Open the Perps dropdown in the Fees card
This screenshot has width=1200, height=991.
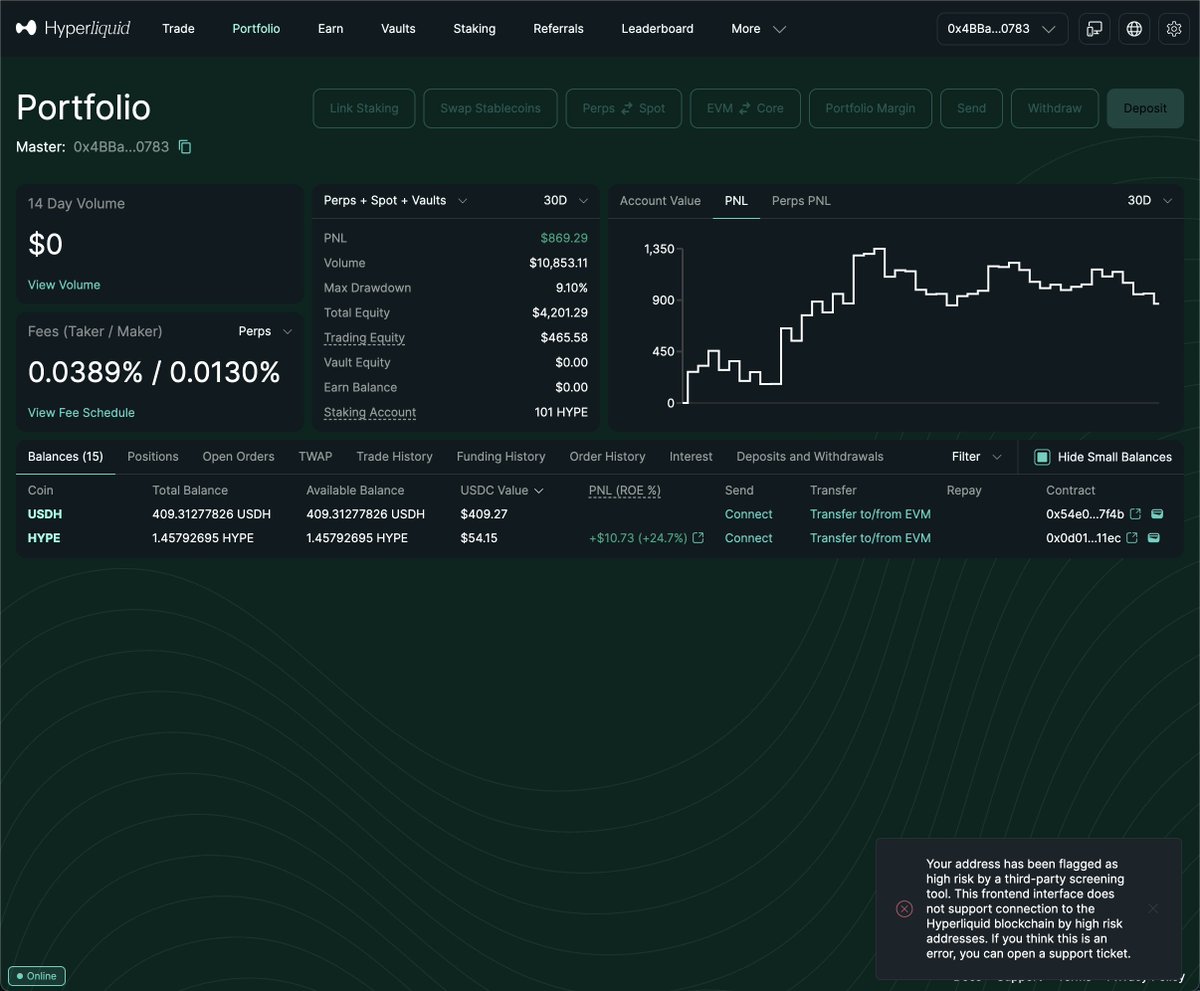point(265,331)
